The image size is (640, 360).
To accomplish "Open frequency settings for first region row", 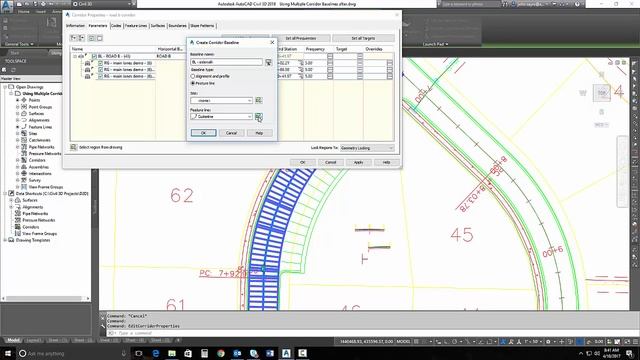I will pyautogui.click(x=330, y=63).
